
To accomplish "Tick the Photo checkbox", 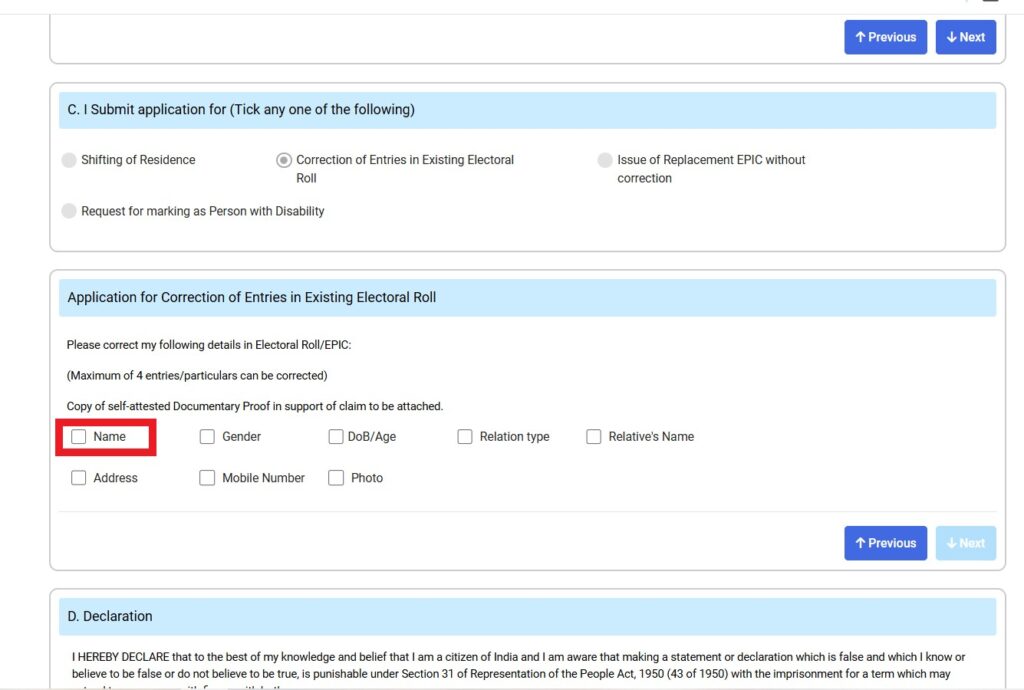I will pos(336,478).
